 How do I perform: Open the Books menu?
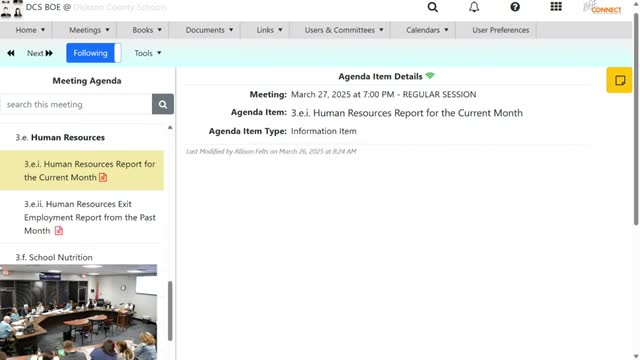coord(147,30)
